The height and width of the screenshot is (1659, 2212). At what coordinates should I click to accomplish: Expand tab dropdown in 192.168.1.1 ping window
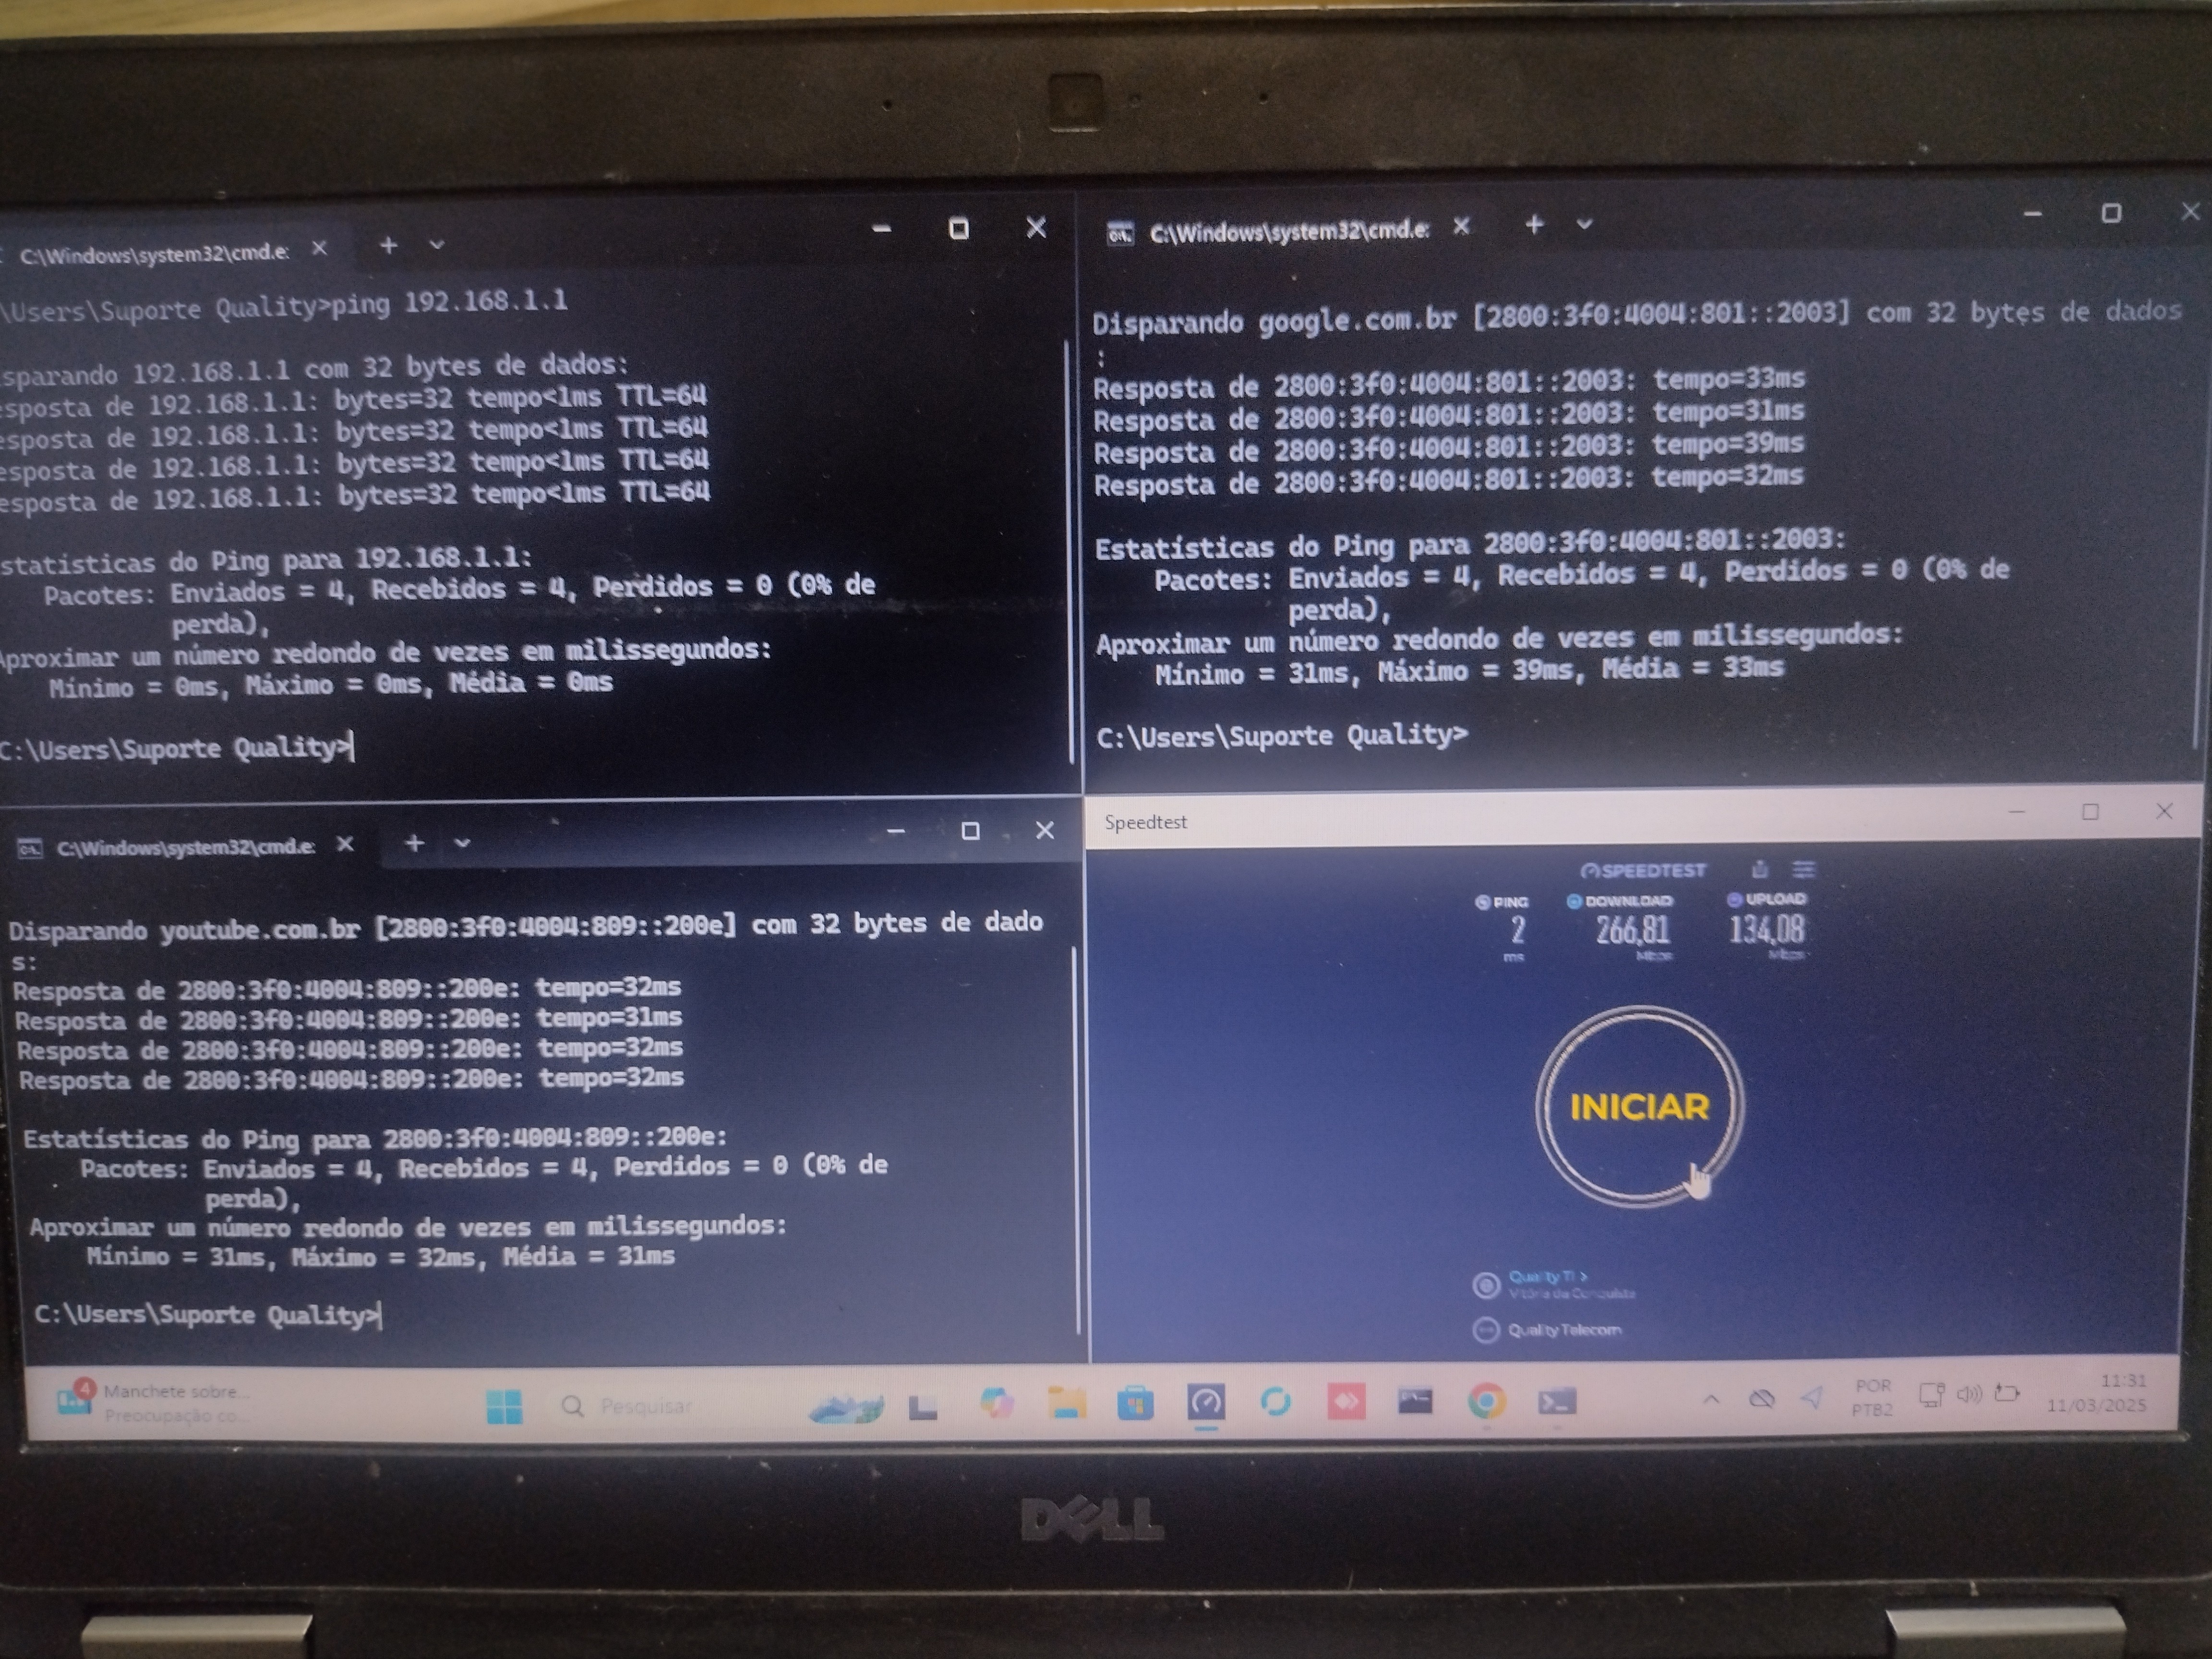coord(436,244)
